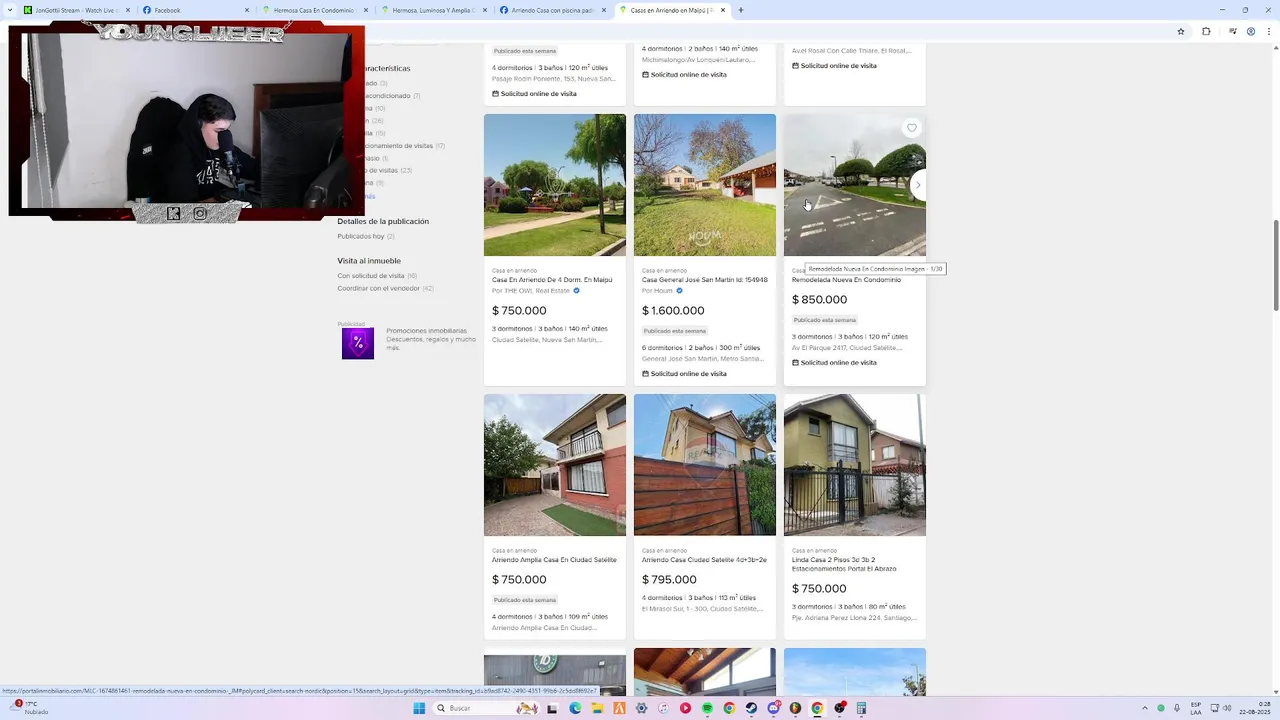Switch to the Hermosa Casa En Condominio tab
Image resolution: width=1280 pixels, height=720 pixels.
coord(314,10)
